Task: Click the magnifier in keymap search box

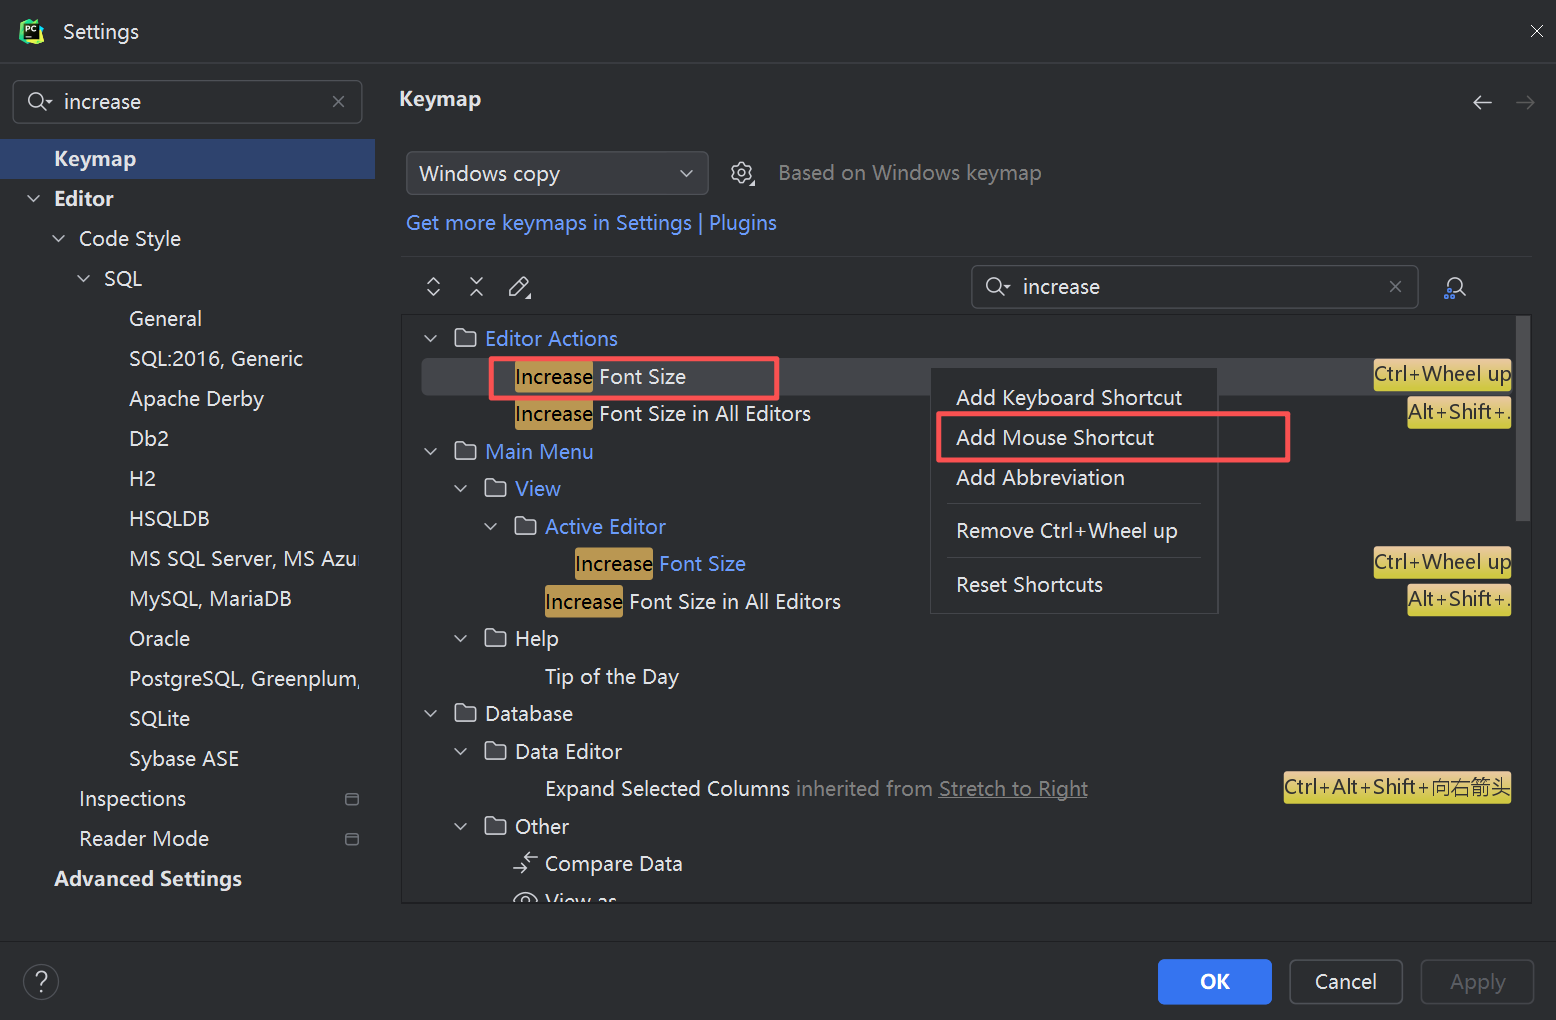Action: 997,287
